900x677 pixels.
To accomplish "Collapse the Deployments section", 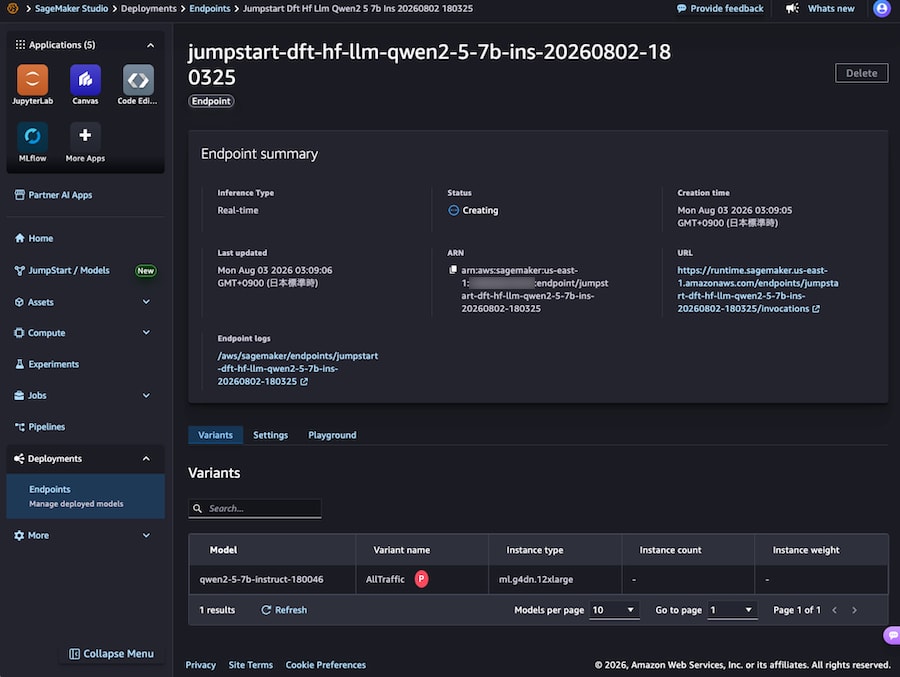I will 146,458.
